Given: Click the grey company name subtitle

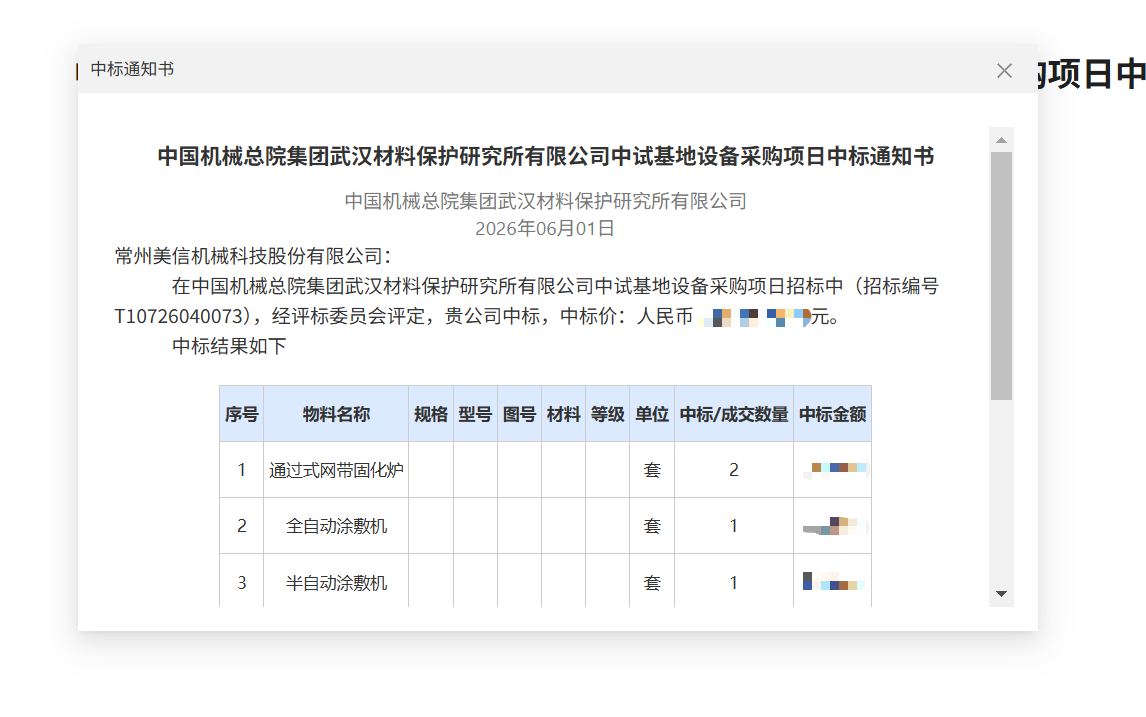Looking at the screenshot, I should 545,201.
